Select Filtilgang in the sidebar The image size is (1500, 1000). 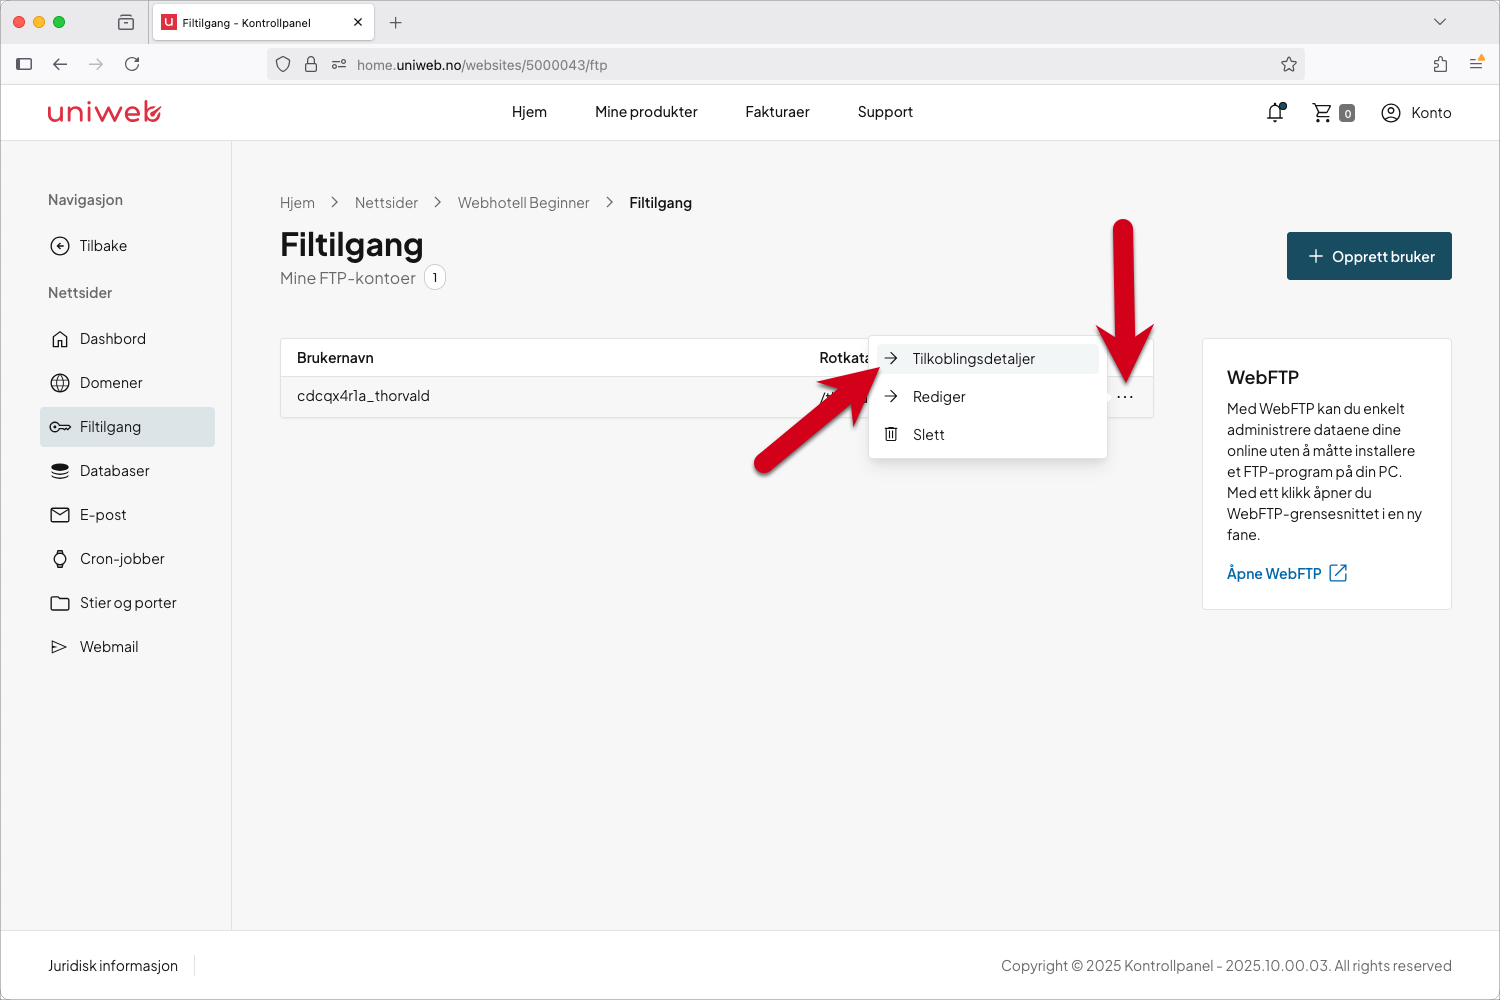click(127, 427)
